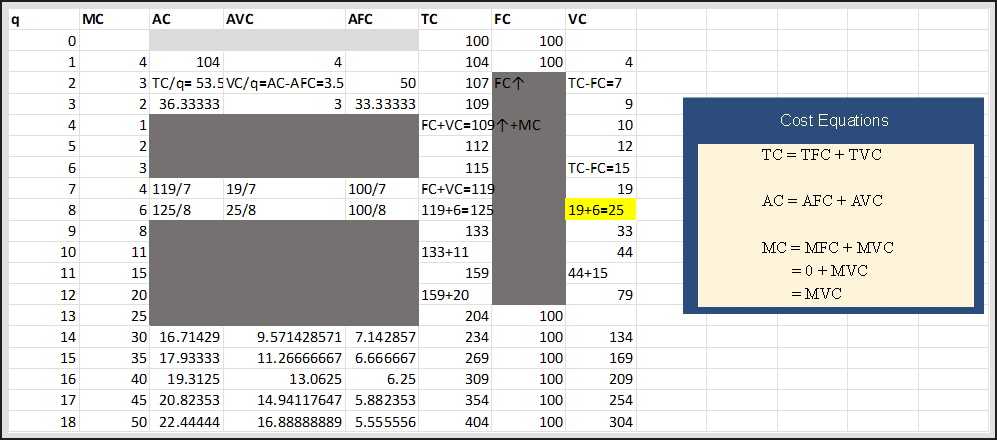Click the equation MC = MFC + MVC

tap(827, 247)
